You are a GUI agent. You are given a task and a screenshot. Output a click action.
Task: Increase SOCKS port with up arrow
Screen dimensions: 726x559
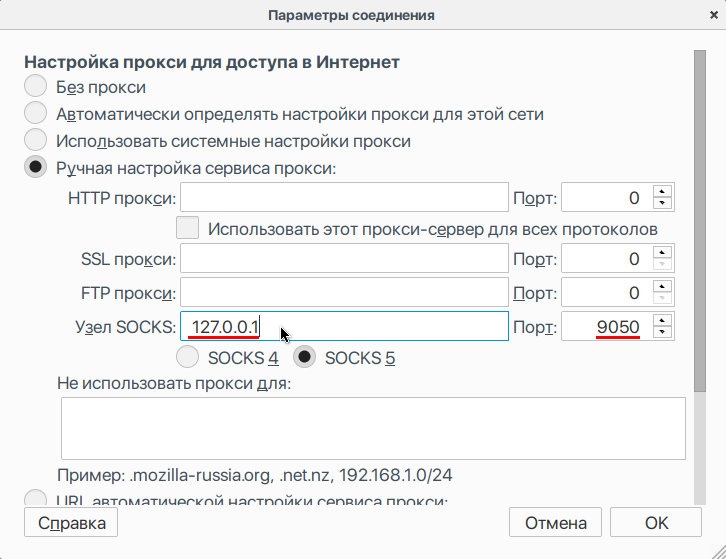pyautogui.click(x=662, y=320)
